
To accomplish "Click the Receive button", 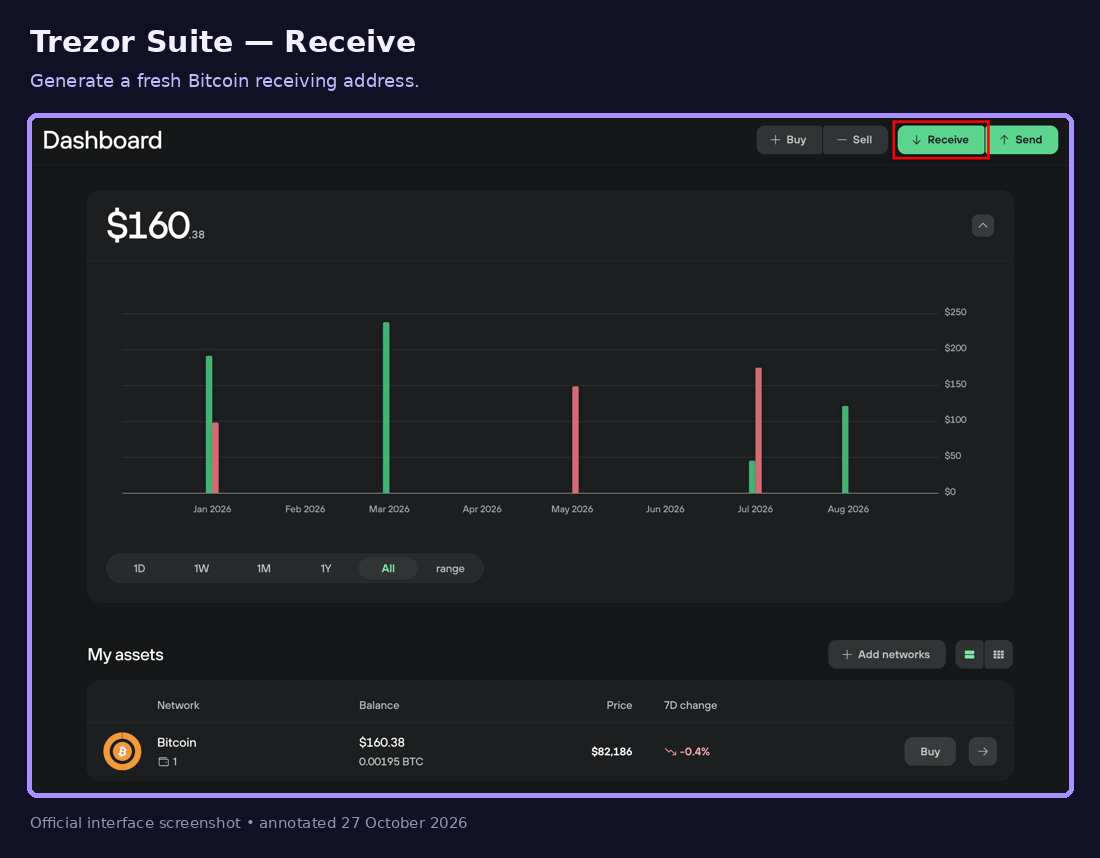I will point(941,140).
